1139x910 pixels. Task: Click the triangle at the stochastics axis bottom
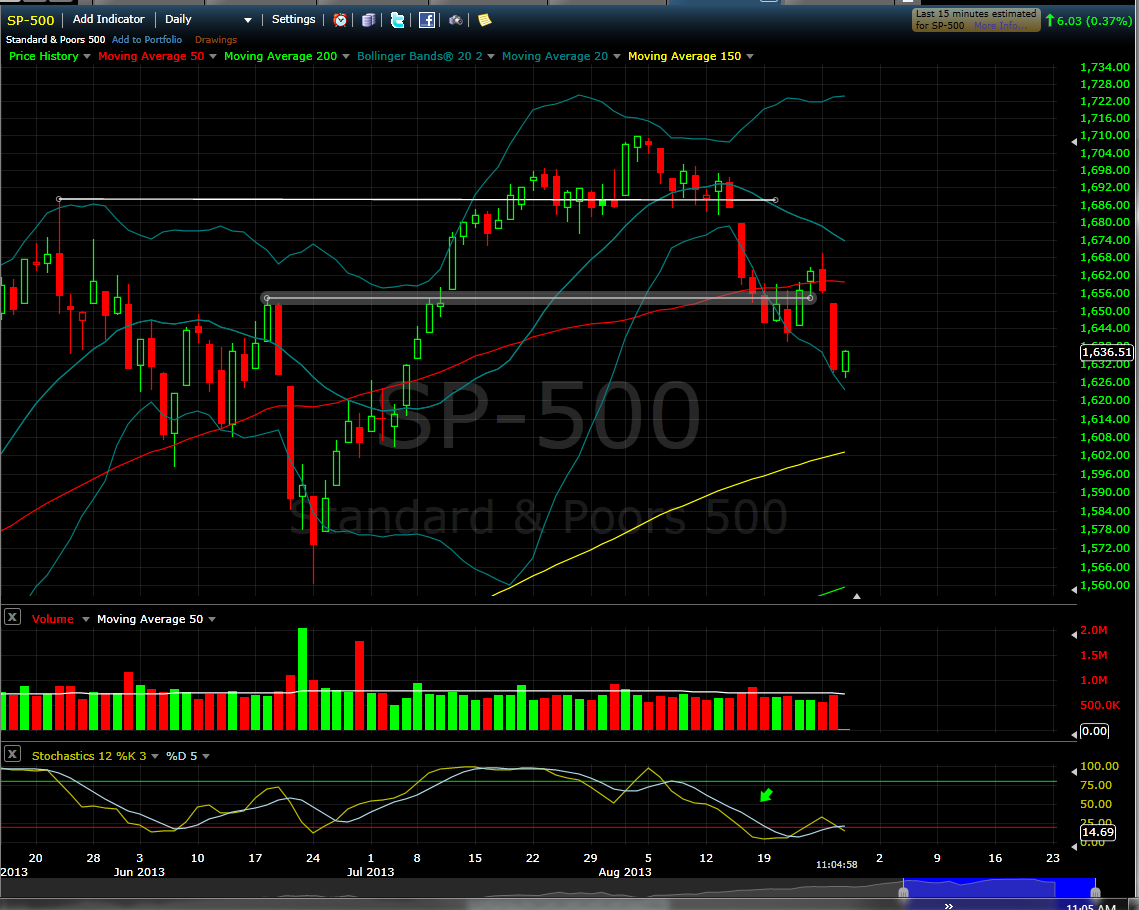pos(1074,847)
